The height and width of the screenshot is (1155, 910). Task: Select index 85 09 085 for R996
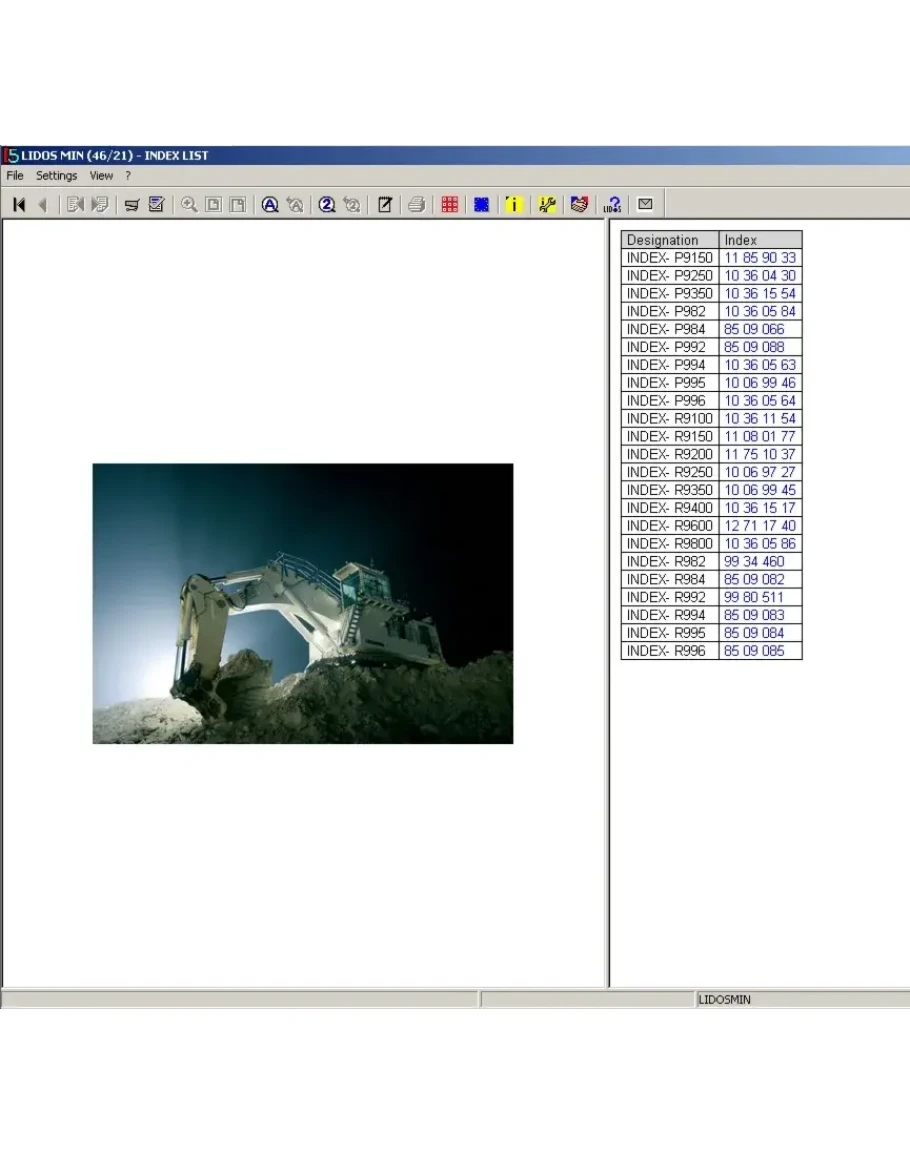coord(754,651)
